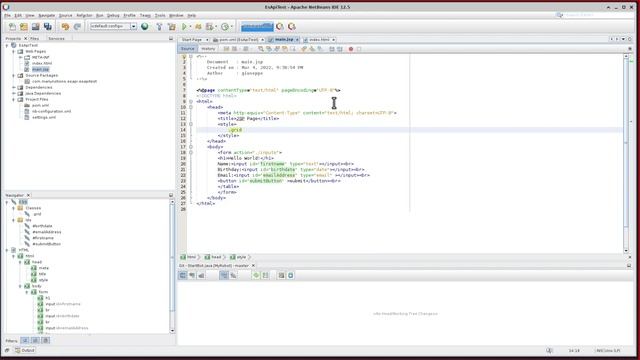Click the html breadcrumb item
The image size is (640, 360).
[189, 257]
